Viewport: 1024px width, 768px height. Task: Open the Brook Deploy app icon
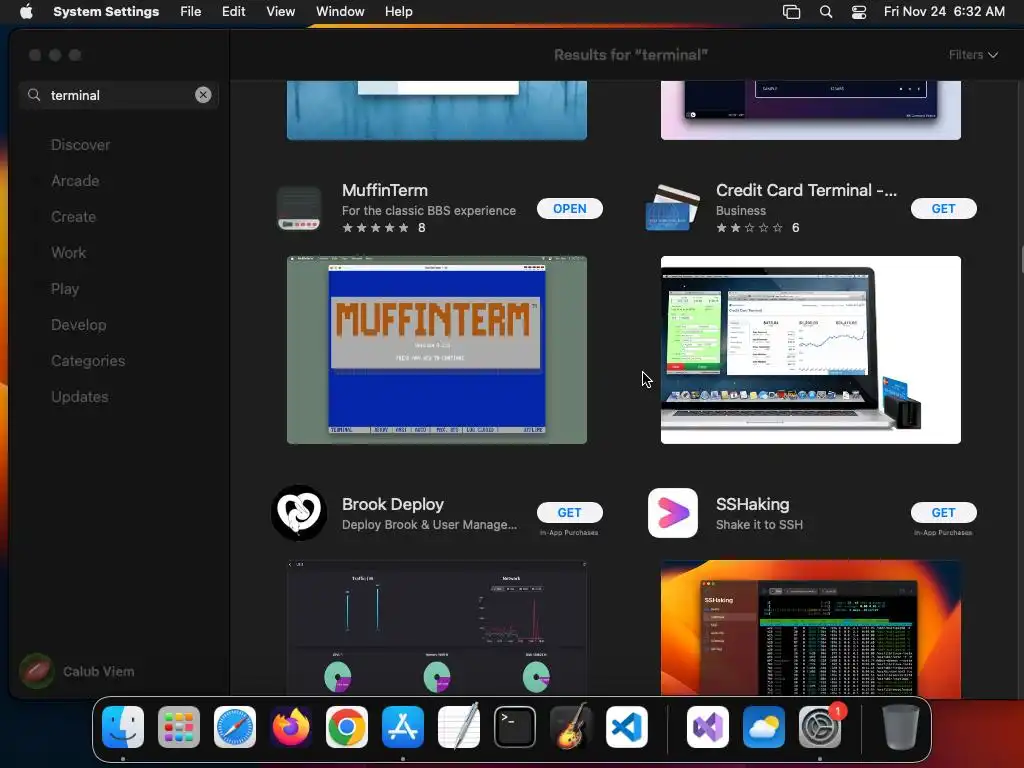[x=299, y=513]
